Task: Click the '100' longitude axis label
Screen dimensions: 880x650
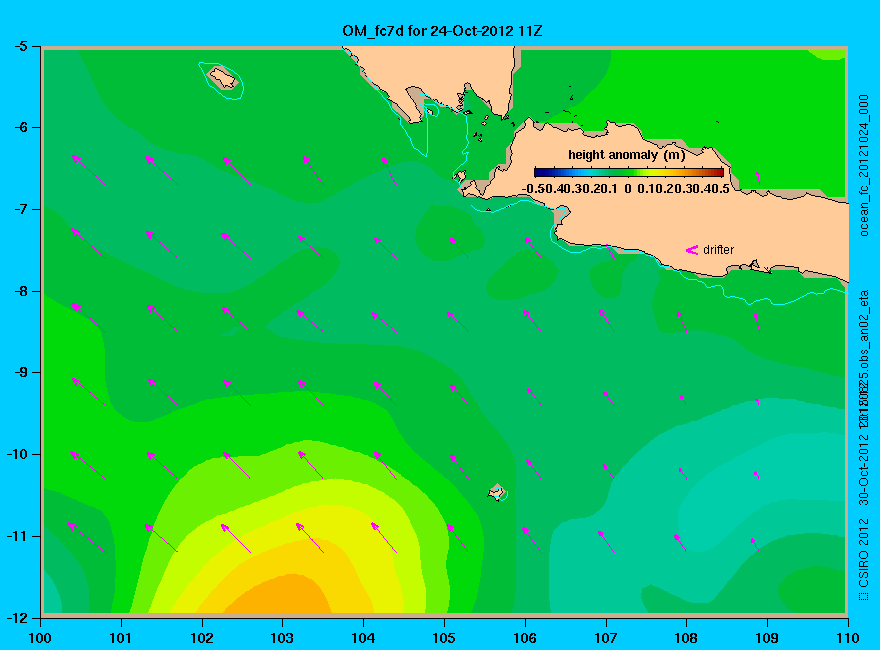Action: [x=40, y=638]
